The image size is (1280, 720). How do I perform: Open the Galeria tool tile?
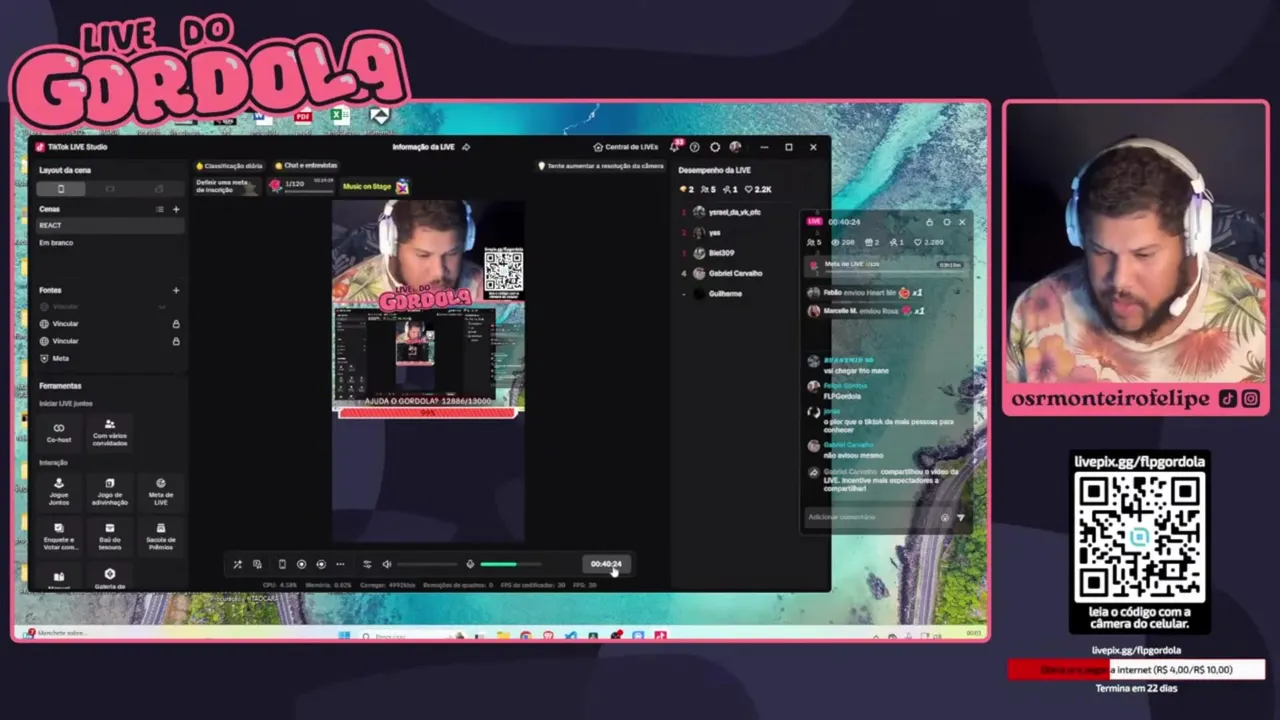(110, 578)
